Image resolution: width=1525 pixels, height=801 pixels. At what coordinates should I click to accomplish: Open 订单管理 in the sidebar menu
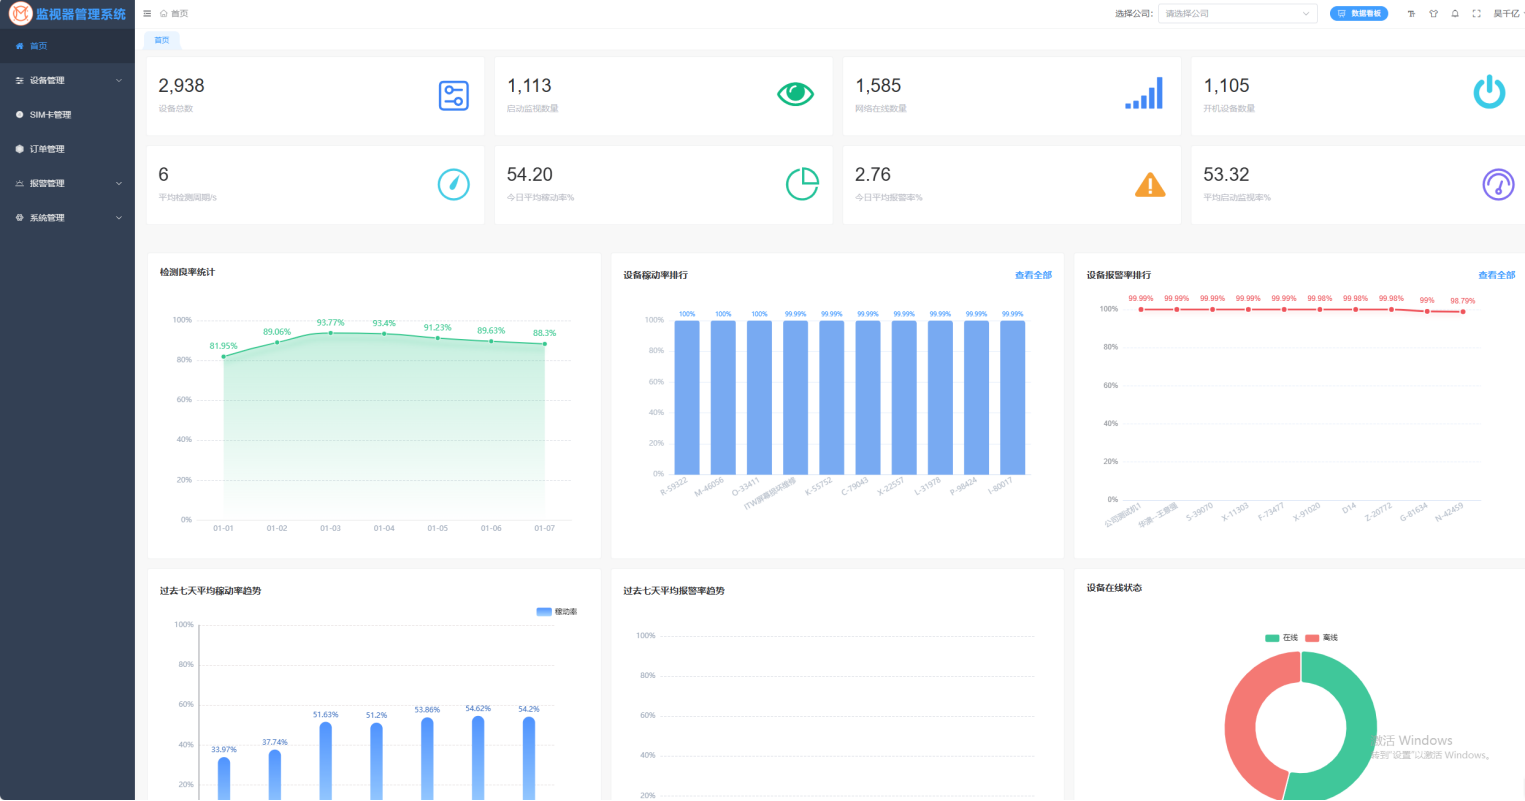tap(67, 149)
